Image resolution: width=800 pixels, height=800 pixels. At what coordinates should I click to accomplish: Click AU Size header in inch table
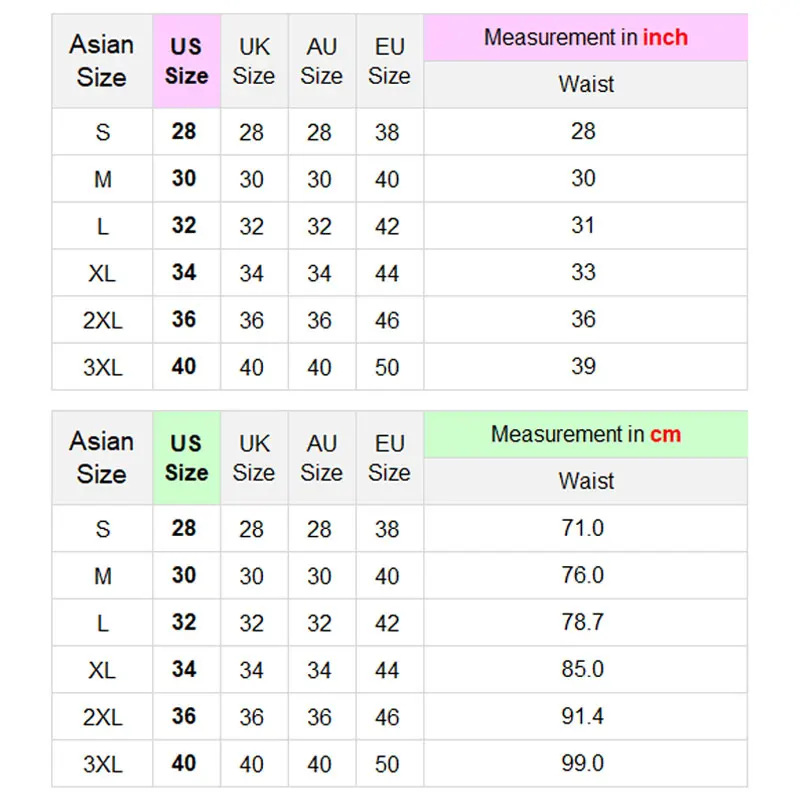(321, 61)
